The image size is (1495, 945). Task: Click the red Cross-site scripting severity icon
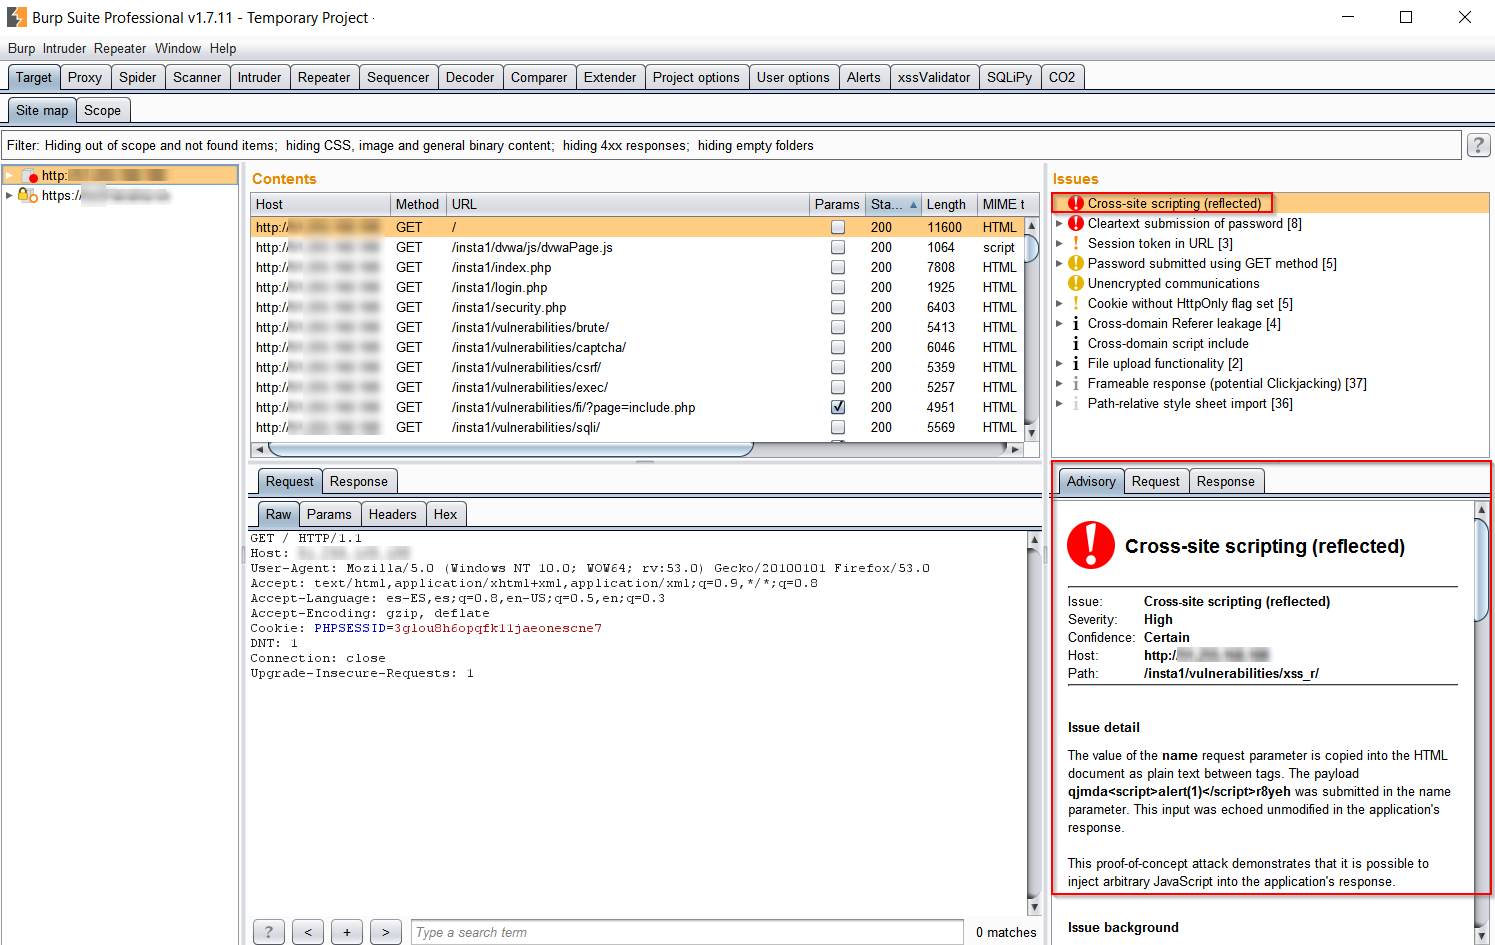pos(1076,203)
